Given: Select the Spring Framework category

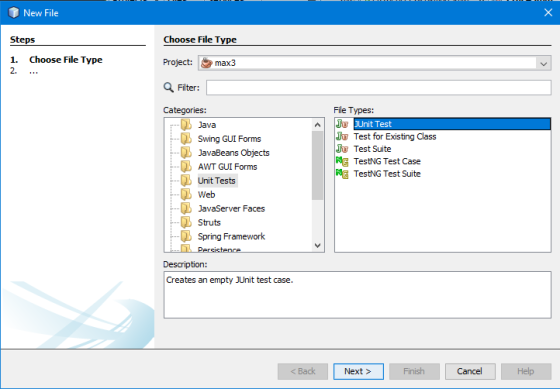Looking at the screenshot, I should click(231, 236).
